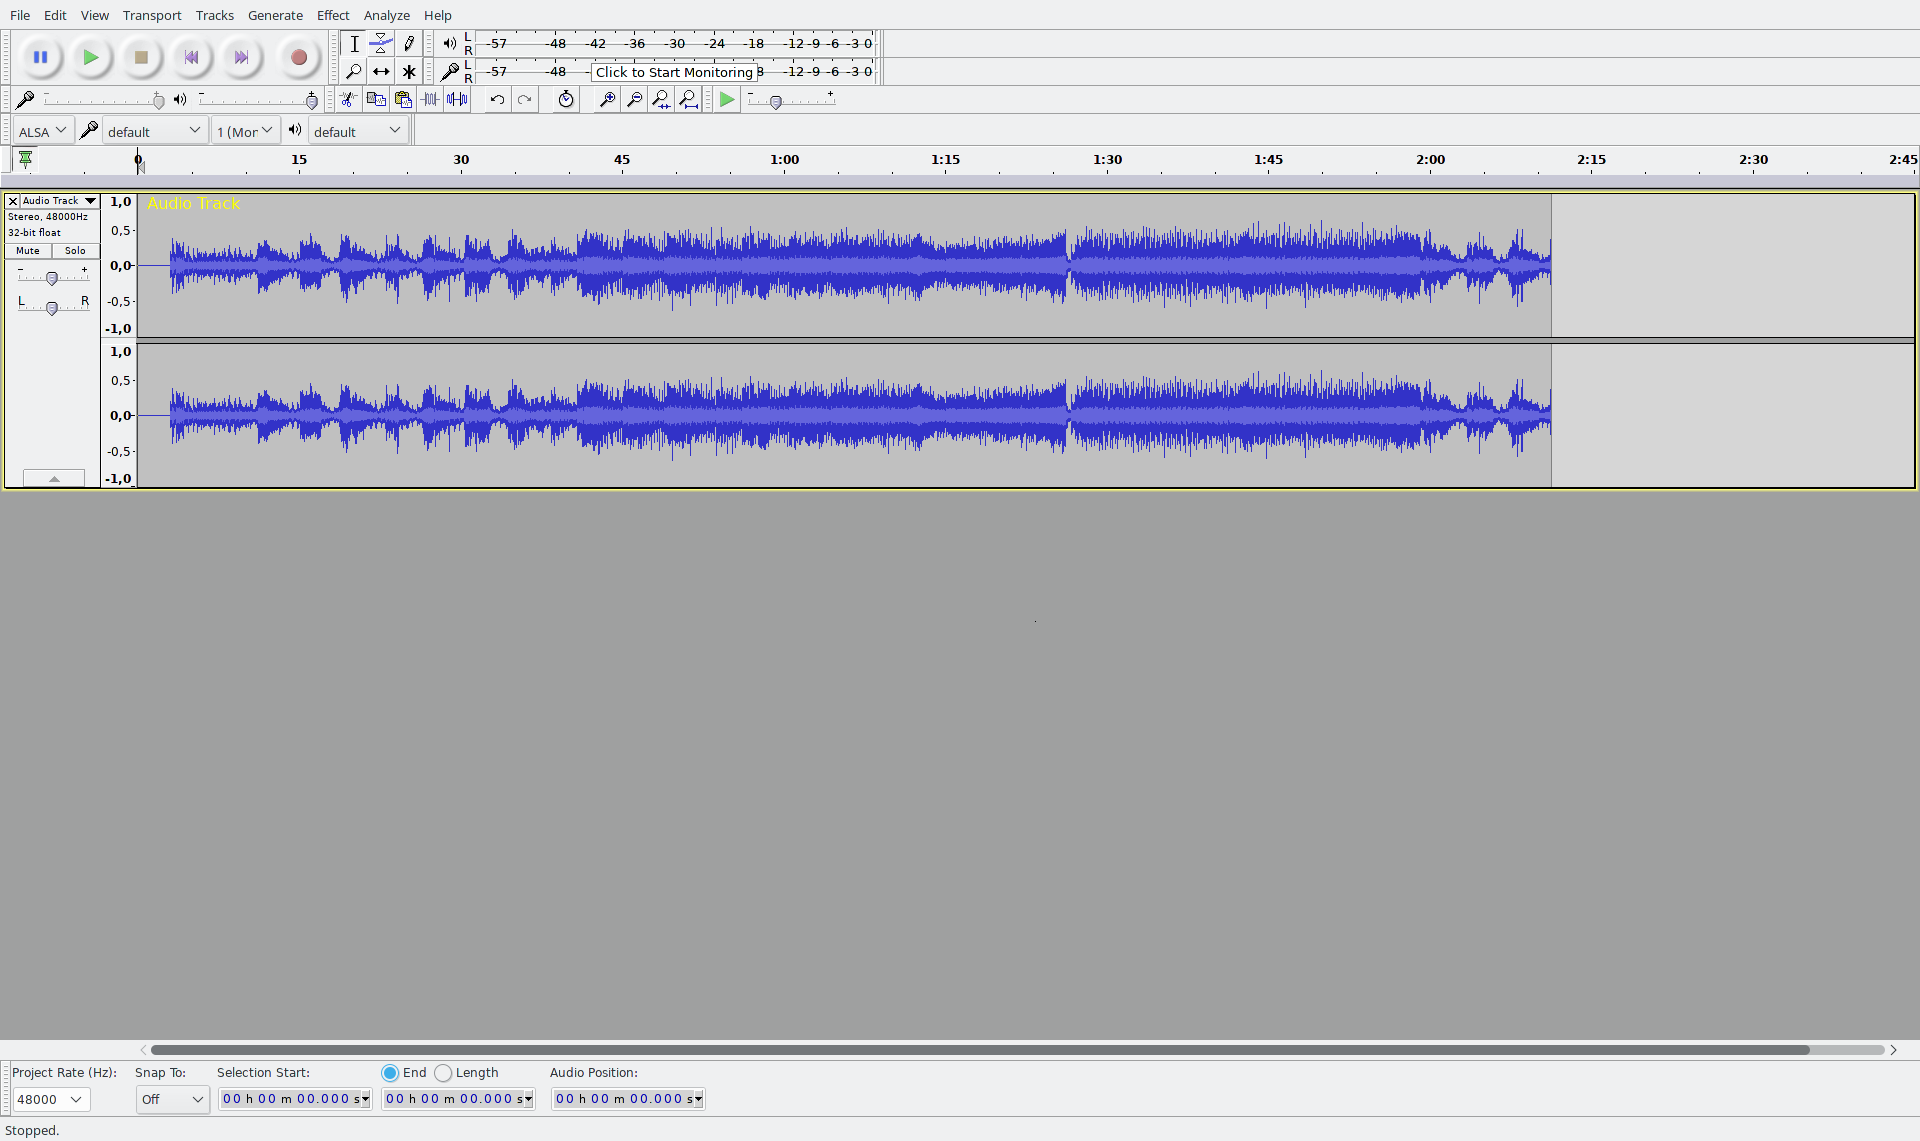The height and width of the screenshot is (1141, 1920).
Task: Open the playback device default dropdown
Action: (358, 131)
